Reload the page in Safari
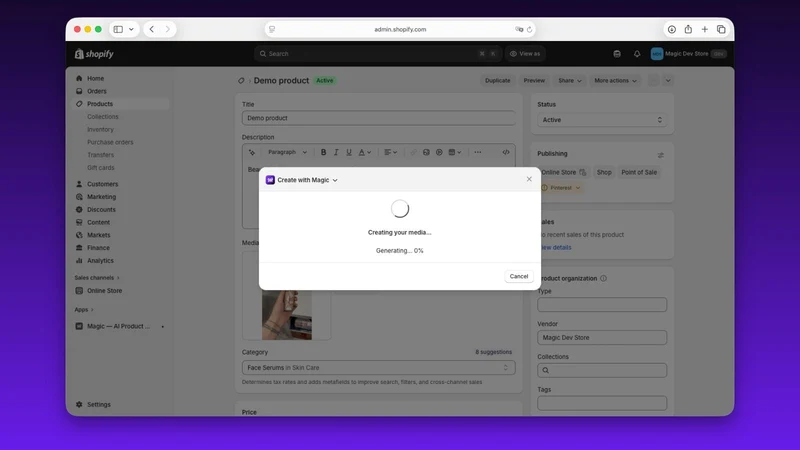The image size is (800, 450). [x=530, y=30]
